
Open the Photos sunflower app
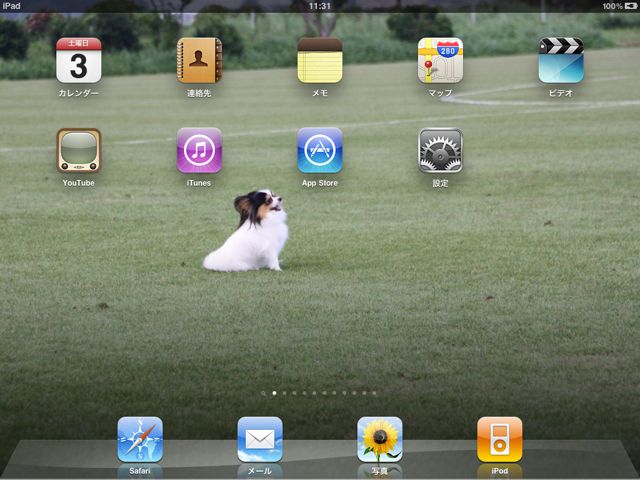(380, 440)
